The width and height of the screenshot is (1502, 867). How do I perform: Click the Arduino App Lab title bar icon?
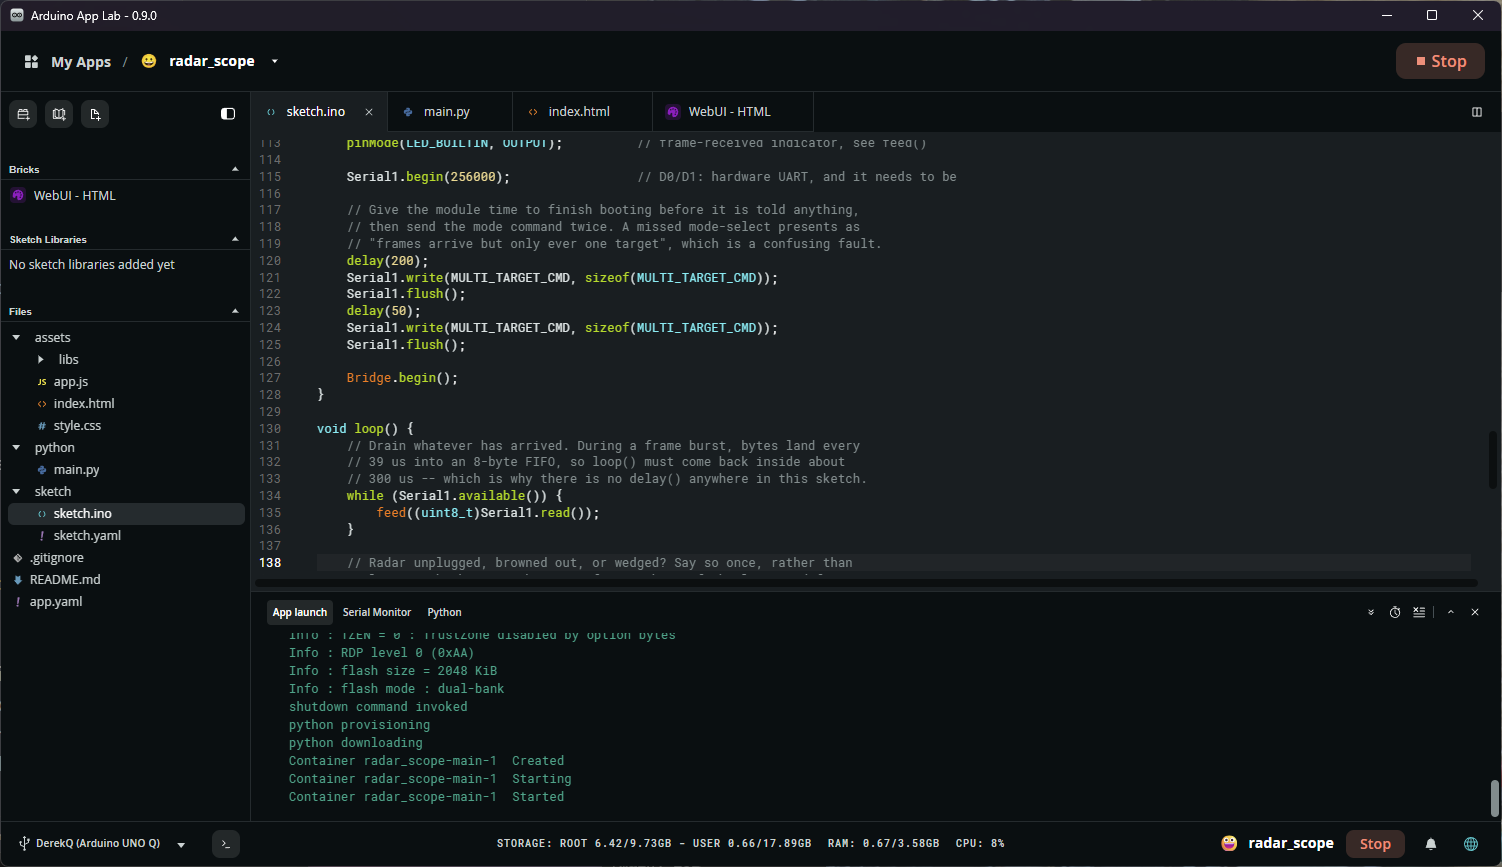[x=17, y=15]
